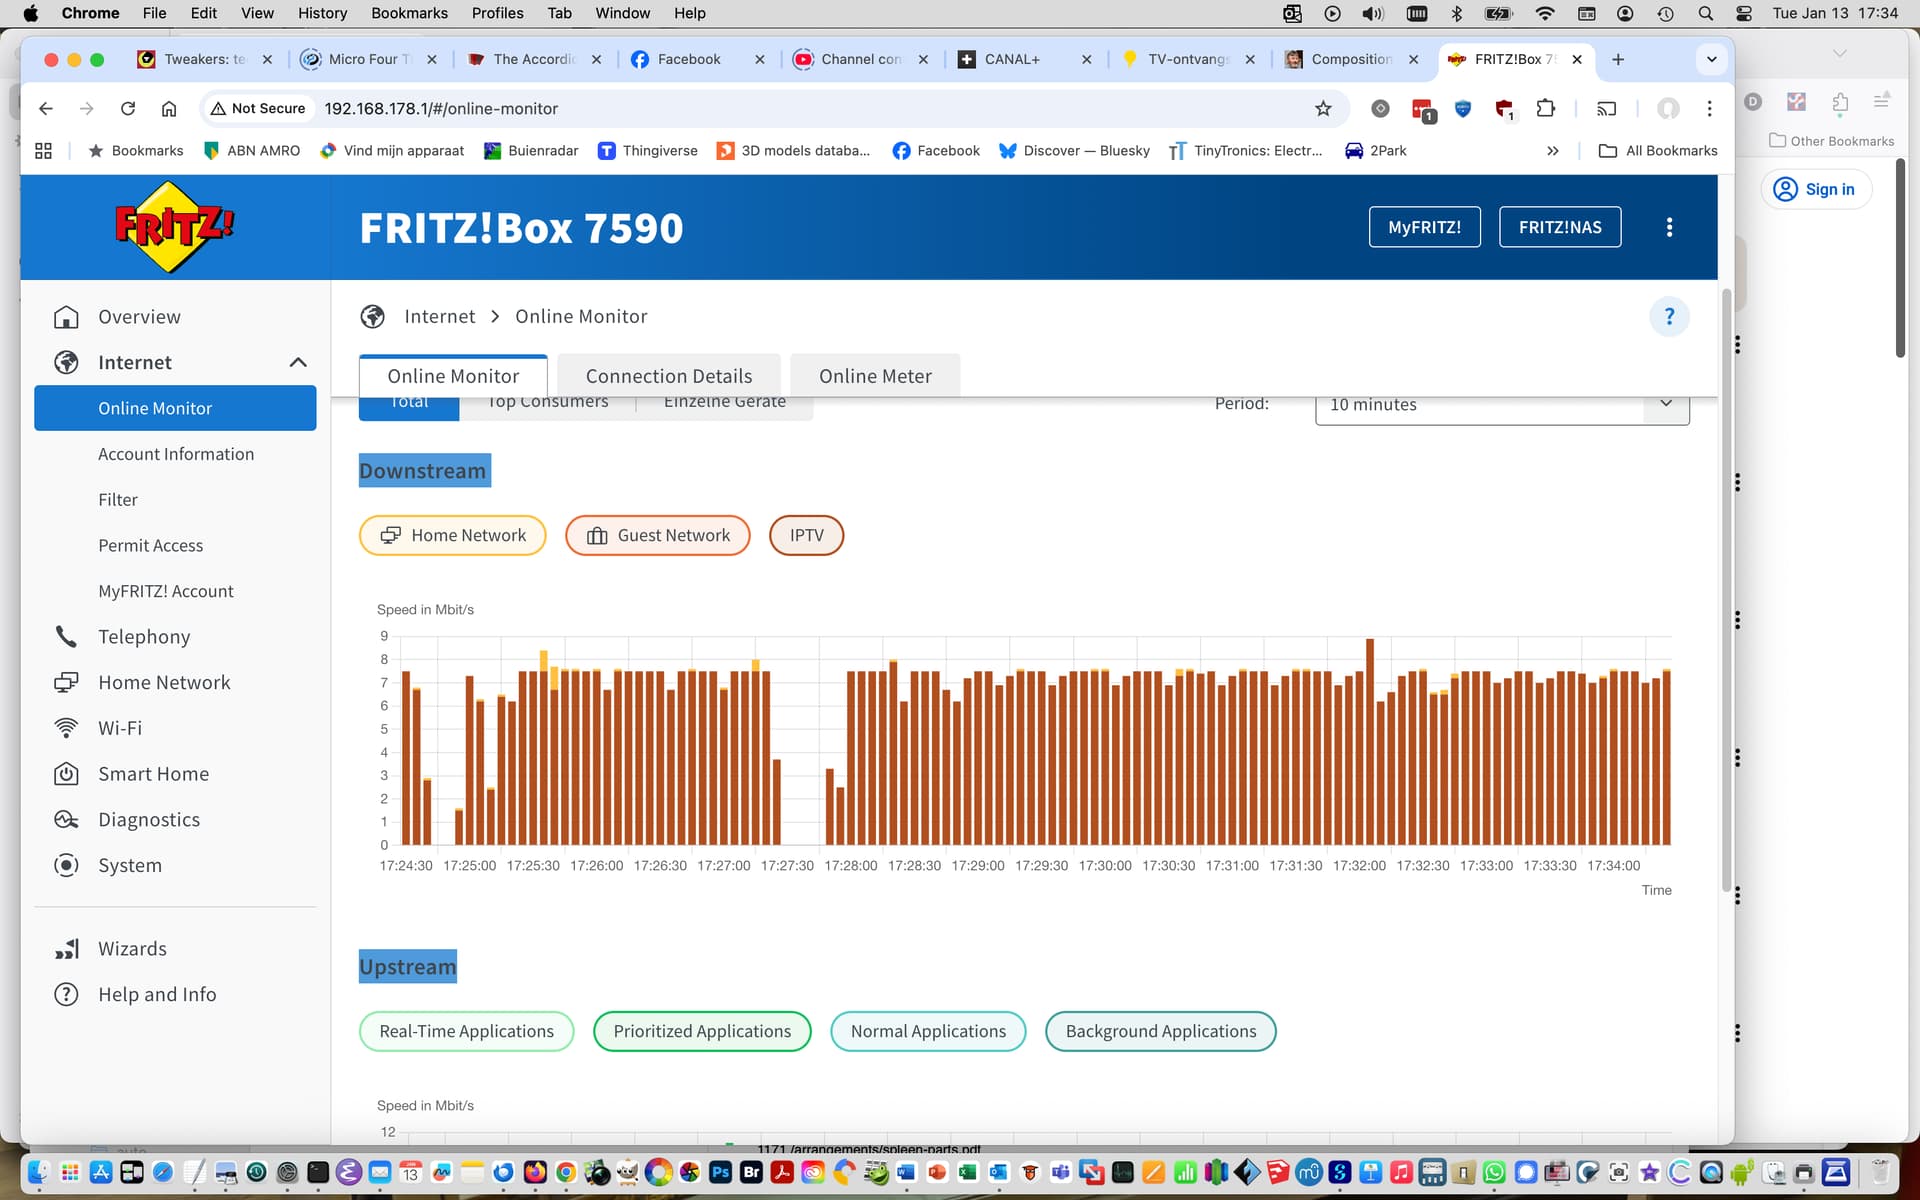Image resolution: width=1920 pixels, height=1200 pixels.
Task: Expand Chrome's tab search dropdown arrow
Action: (1711, 60)
